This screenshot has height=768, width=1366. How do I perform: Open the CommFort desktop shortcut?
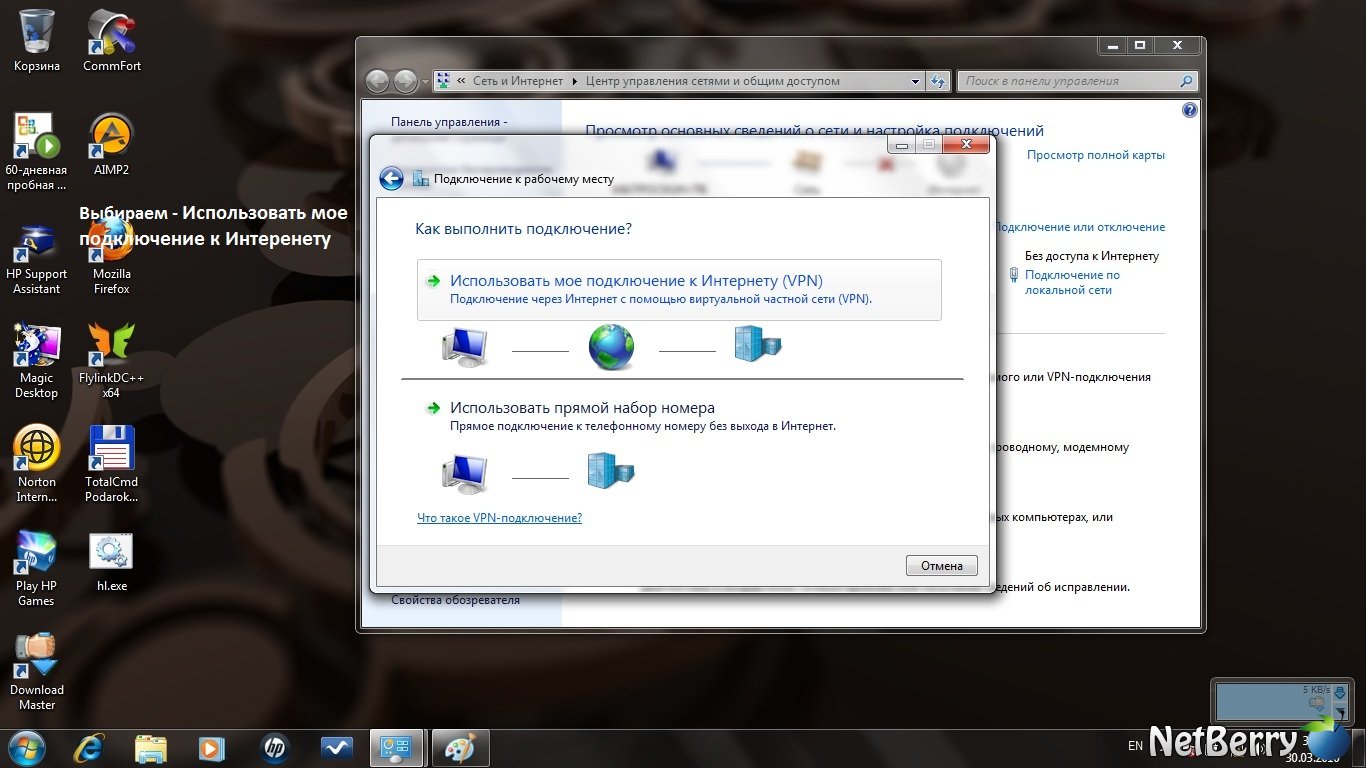click(x=112, y=40)
